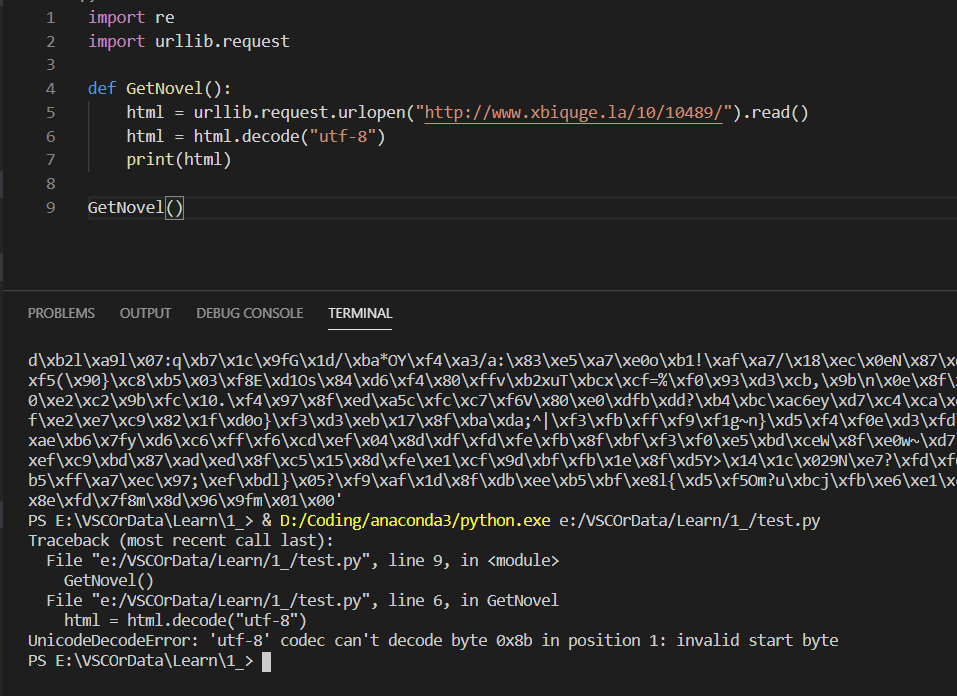Click the UnicodeDecodeError message in terminal

(433, 640)
